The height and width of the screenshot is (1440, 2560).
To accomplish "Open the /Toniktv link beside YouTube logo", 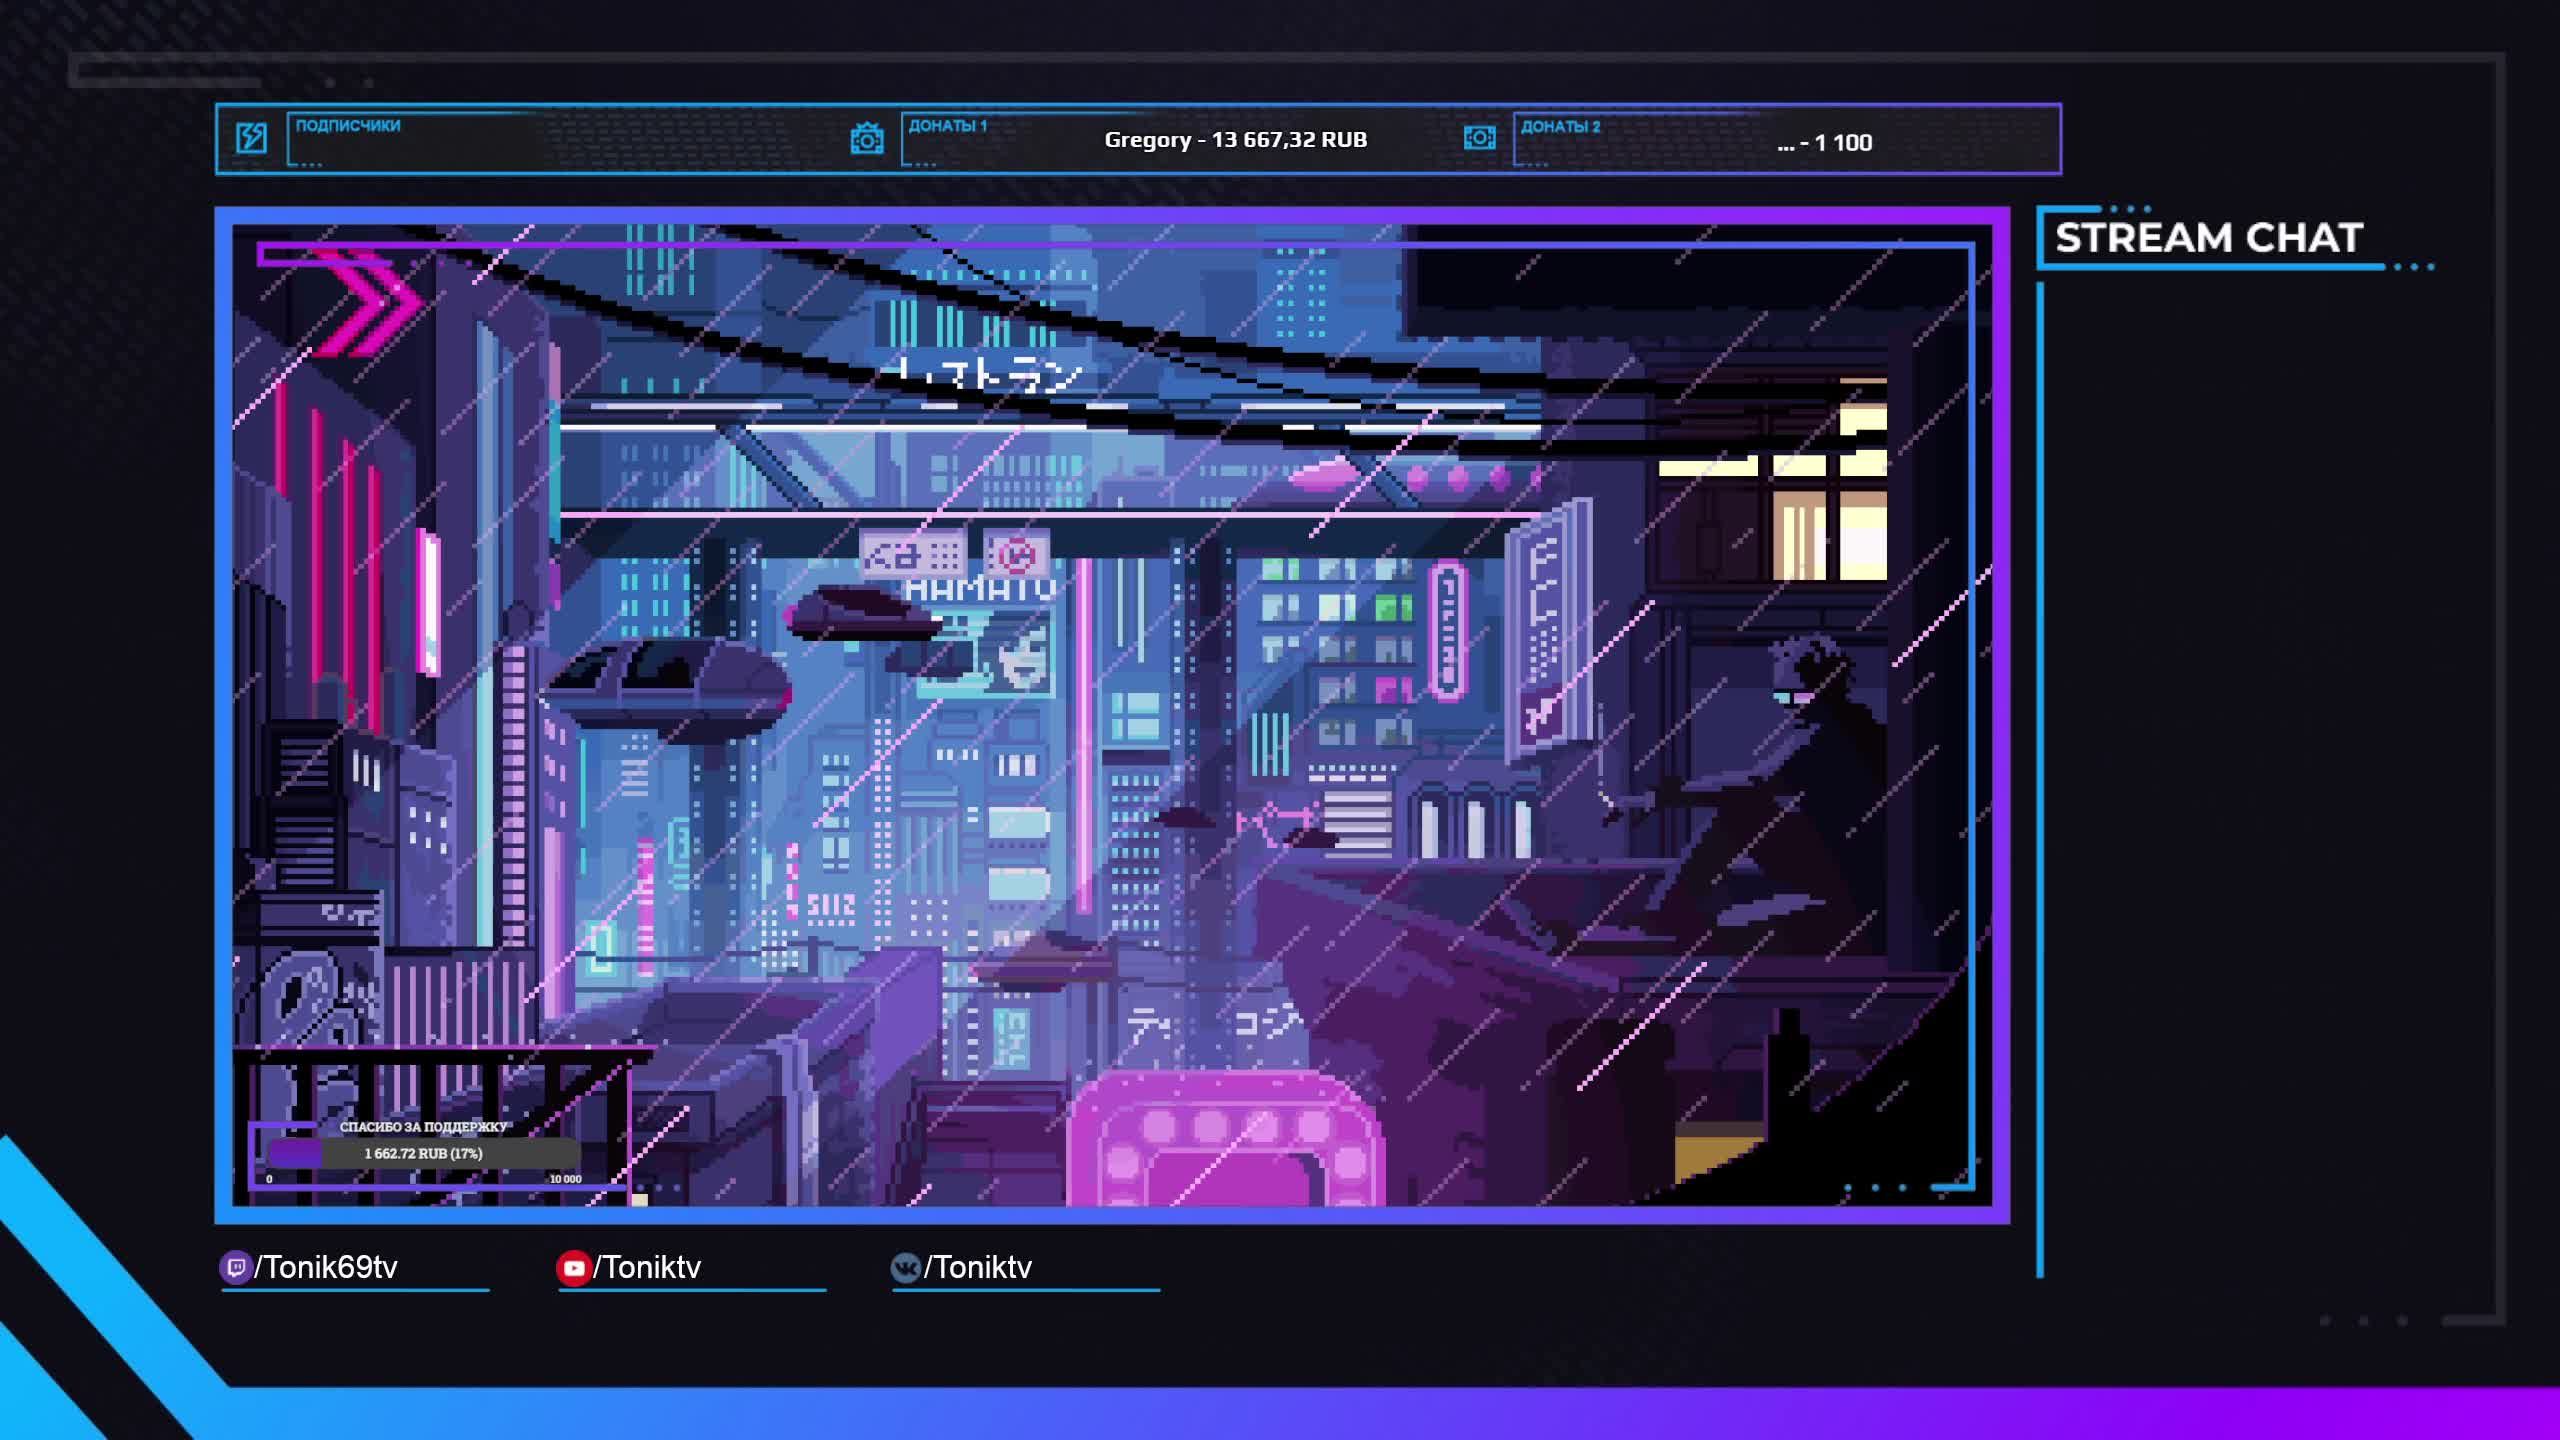I will tap(647, 1268).
